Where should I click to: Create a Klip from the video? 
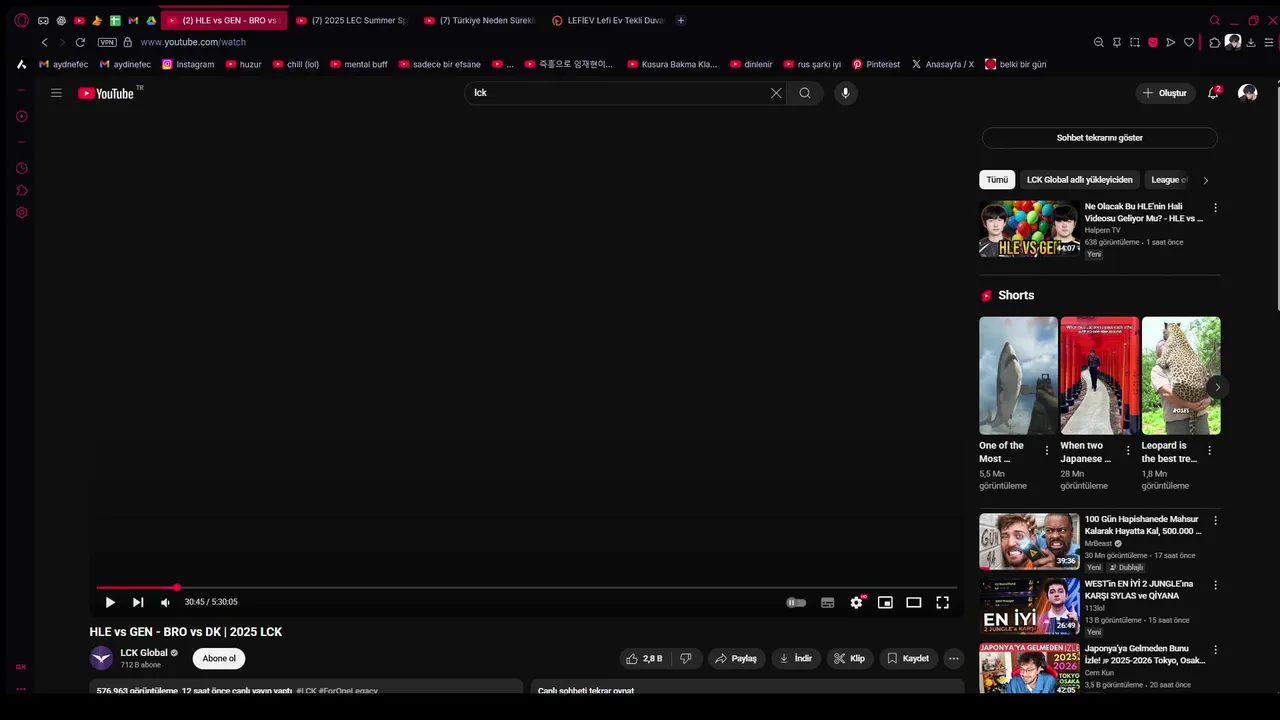850,659
